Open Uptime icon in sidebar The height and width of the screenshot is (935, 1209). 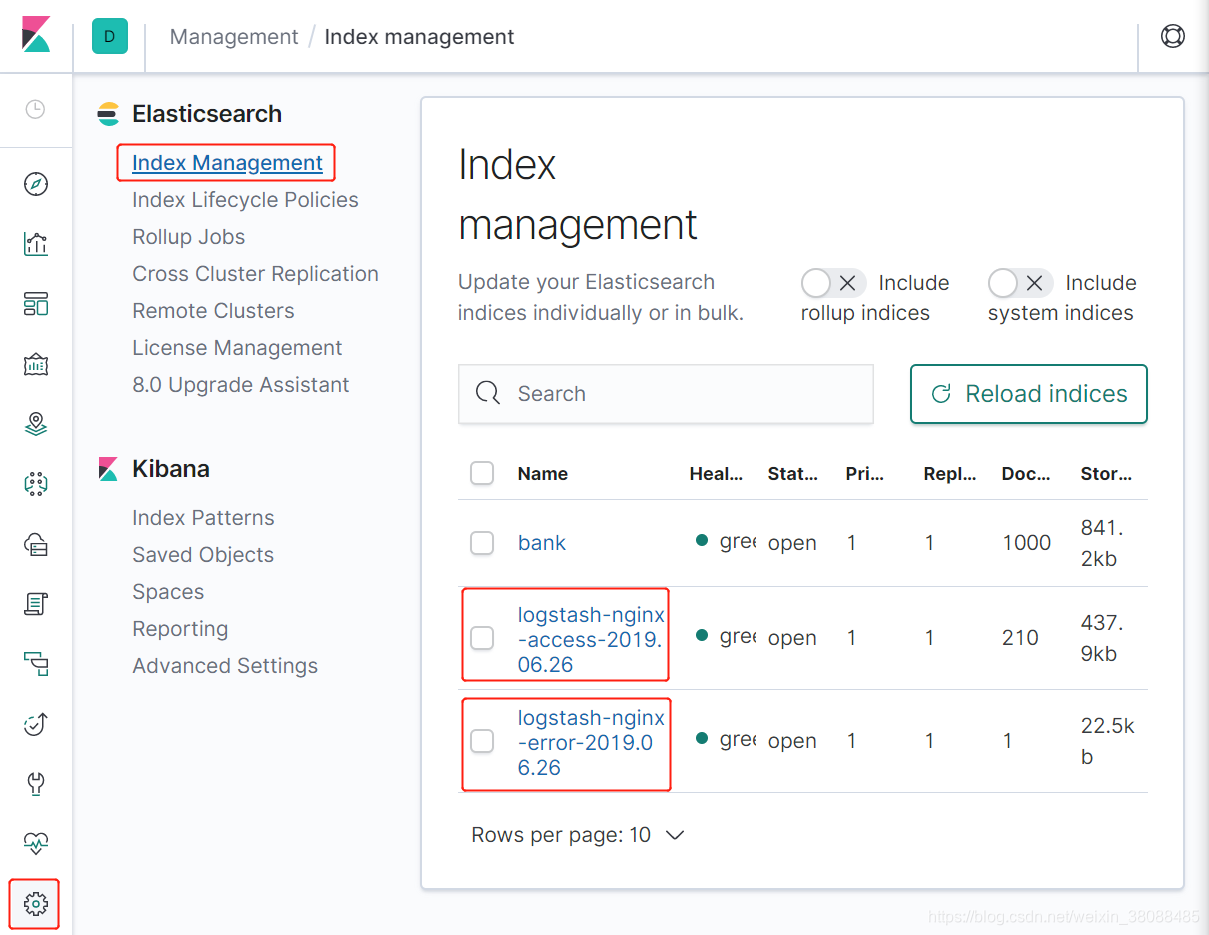(35, 724)
